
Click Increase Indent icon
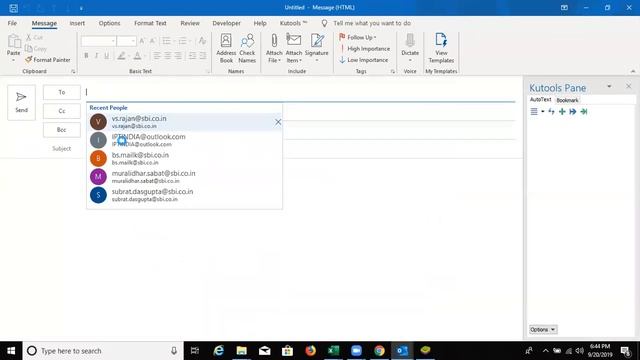[x=203, y=56]
